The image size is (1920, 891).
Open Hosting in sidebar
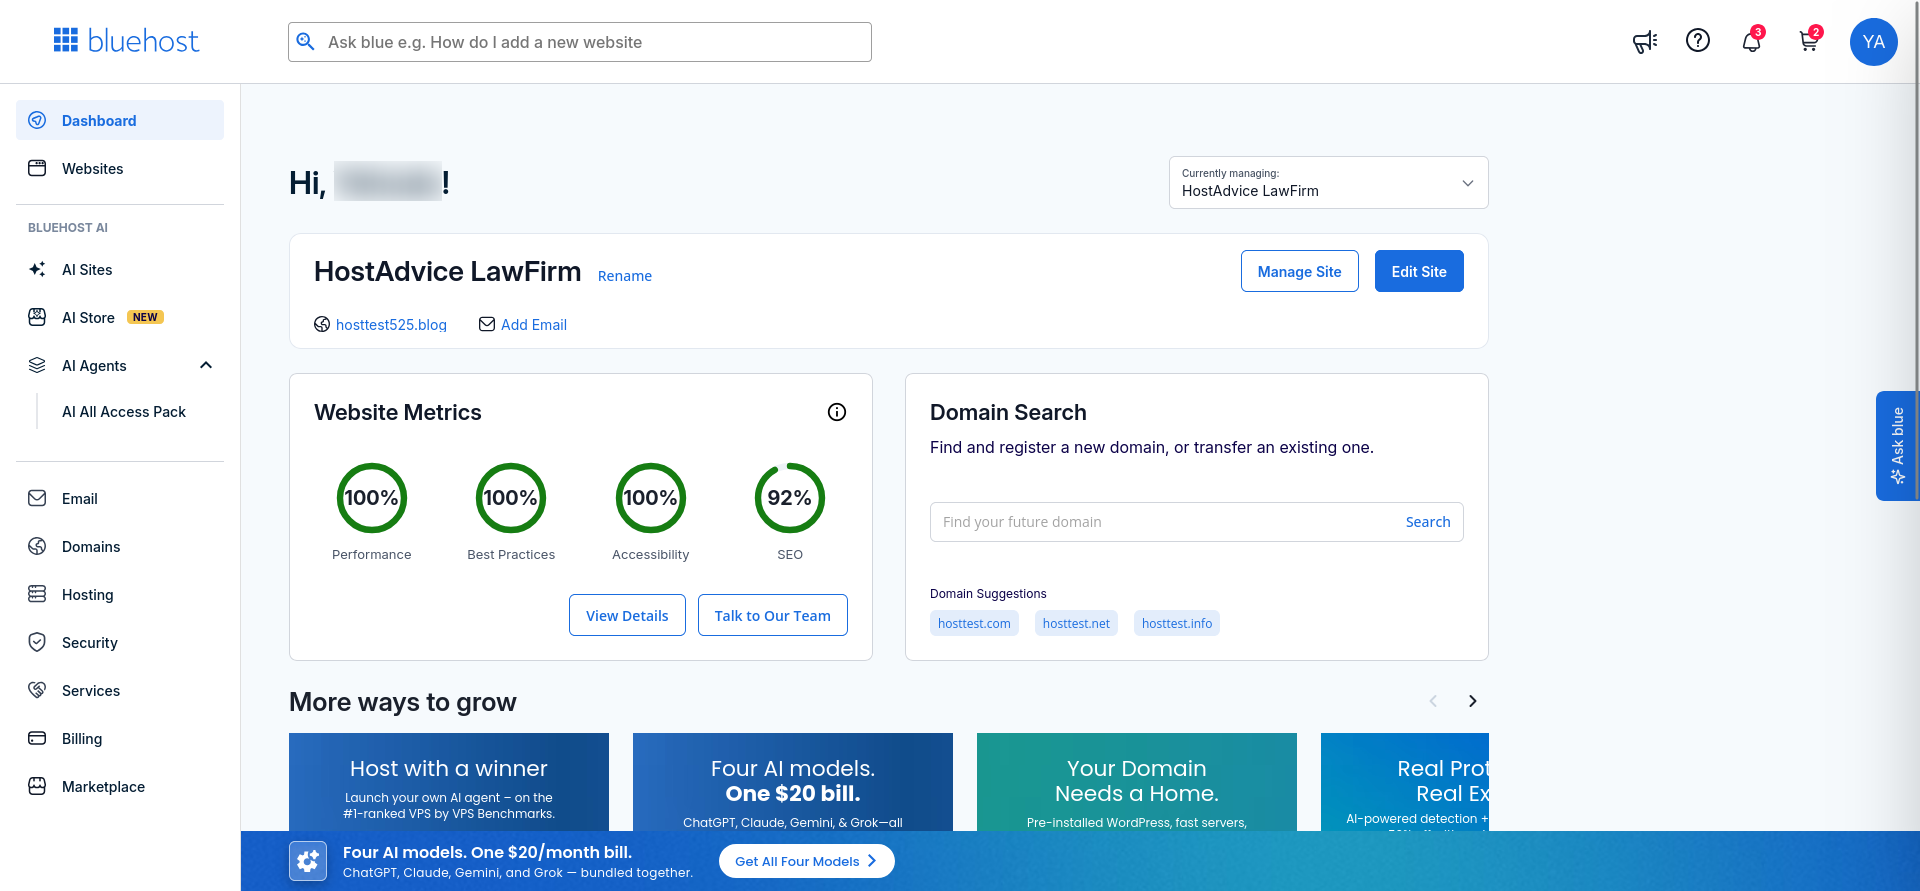(120, 594)
